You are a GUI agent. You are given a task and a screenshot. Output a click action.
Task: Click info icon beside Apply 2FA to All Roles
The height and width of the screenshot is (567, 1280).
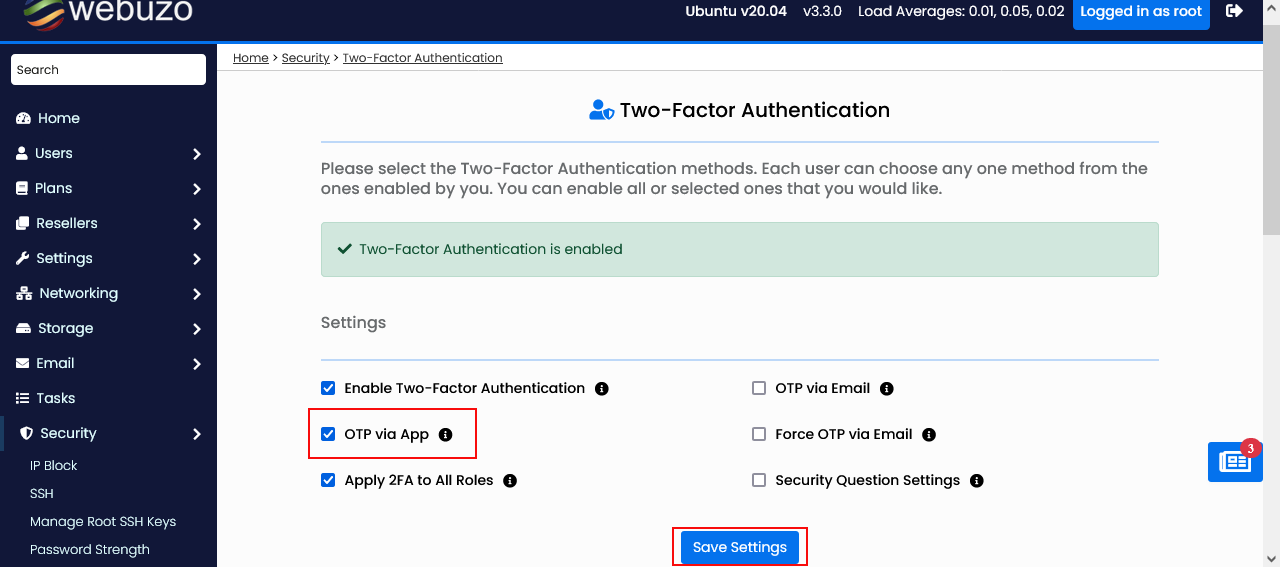click(x=510, y=480)
